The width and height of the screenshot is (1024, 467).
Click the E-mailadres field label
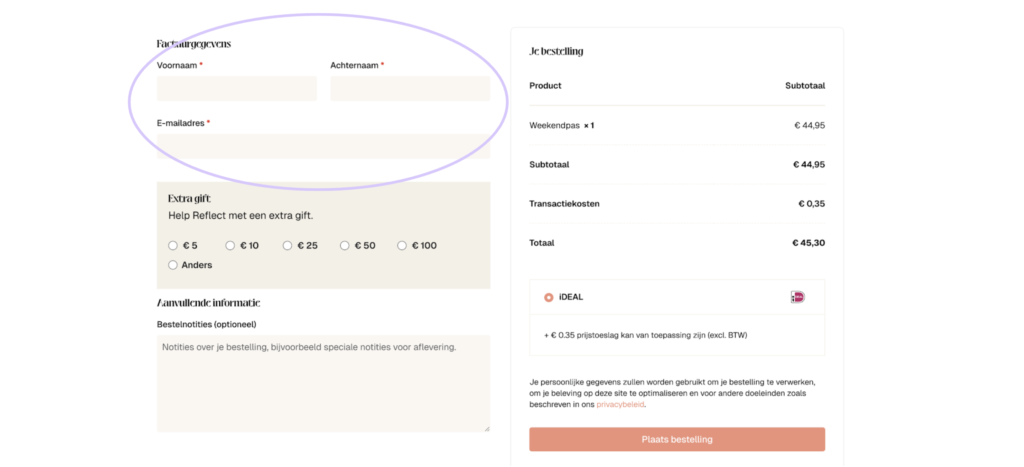click(181, 123)
